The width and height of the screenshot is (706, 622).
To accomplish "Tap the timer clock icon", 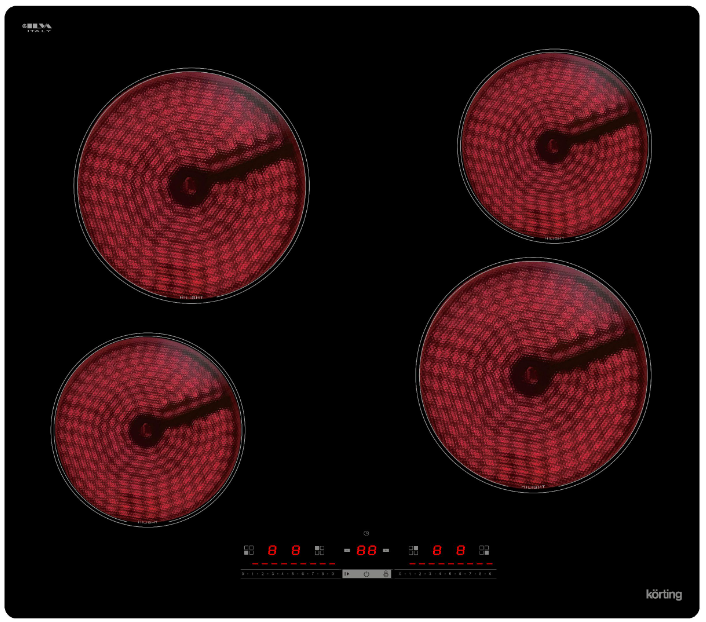I will 366,533.
